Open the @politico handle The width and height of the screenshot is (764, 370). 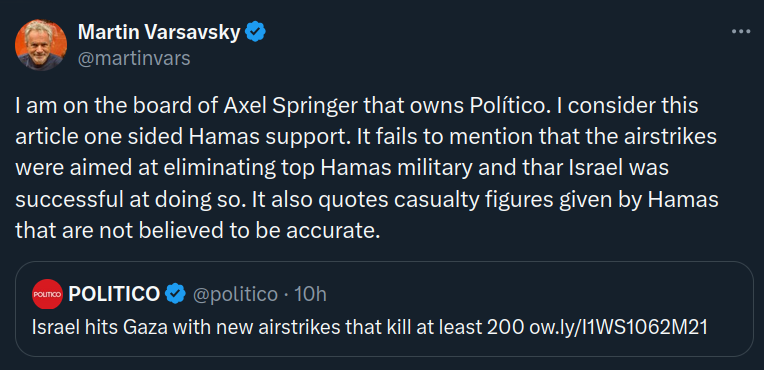[x=235, y=294]
